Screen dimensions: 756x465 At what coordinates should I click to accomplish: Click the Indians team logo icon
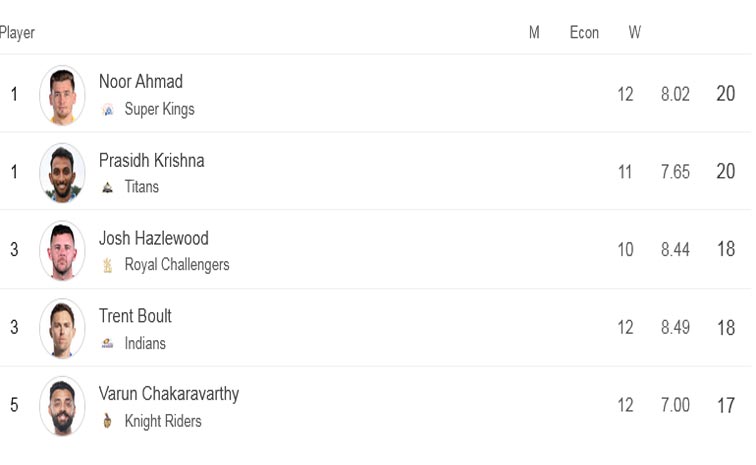[108, 343]
